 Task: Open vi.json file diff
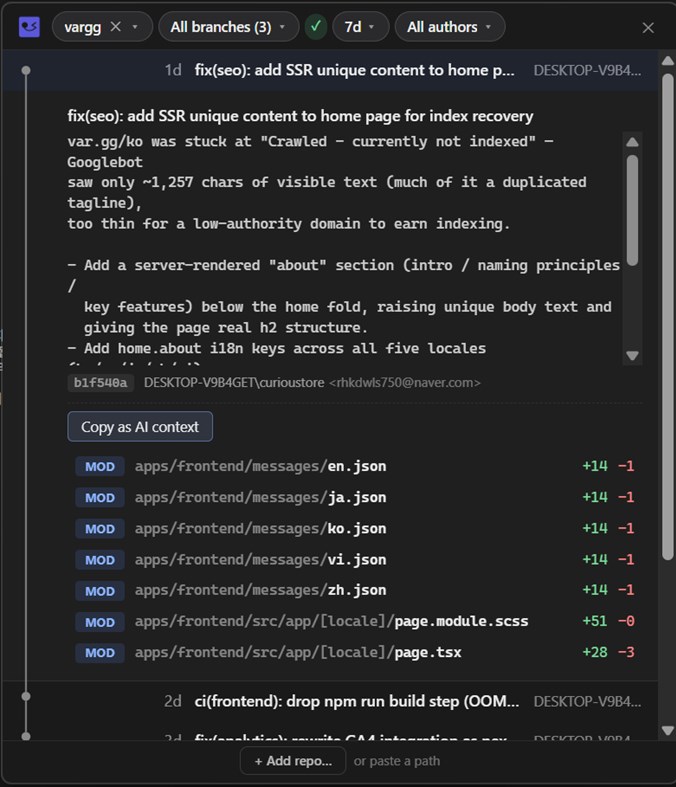[x=355, y=560]
